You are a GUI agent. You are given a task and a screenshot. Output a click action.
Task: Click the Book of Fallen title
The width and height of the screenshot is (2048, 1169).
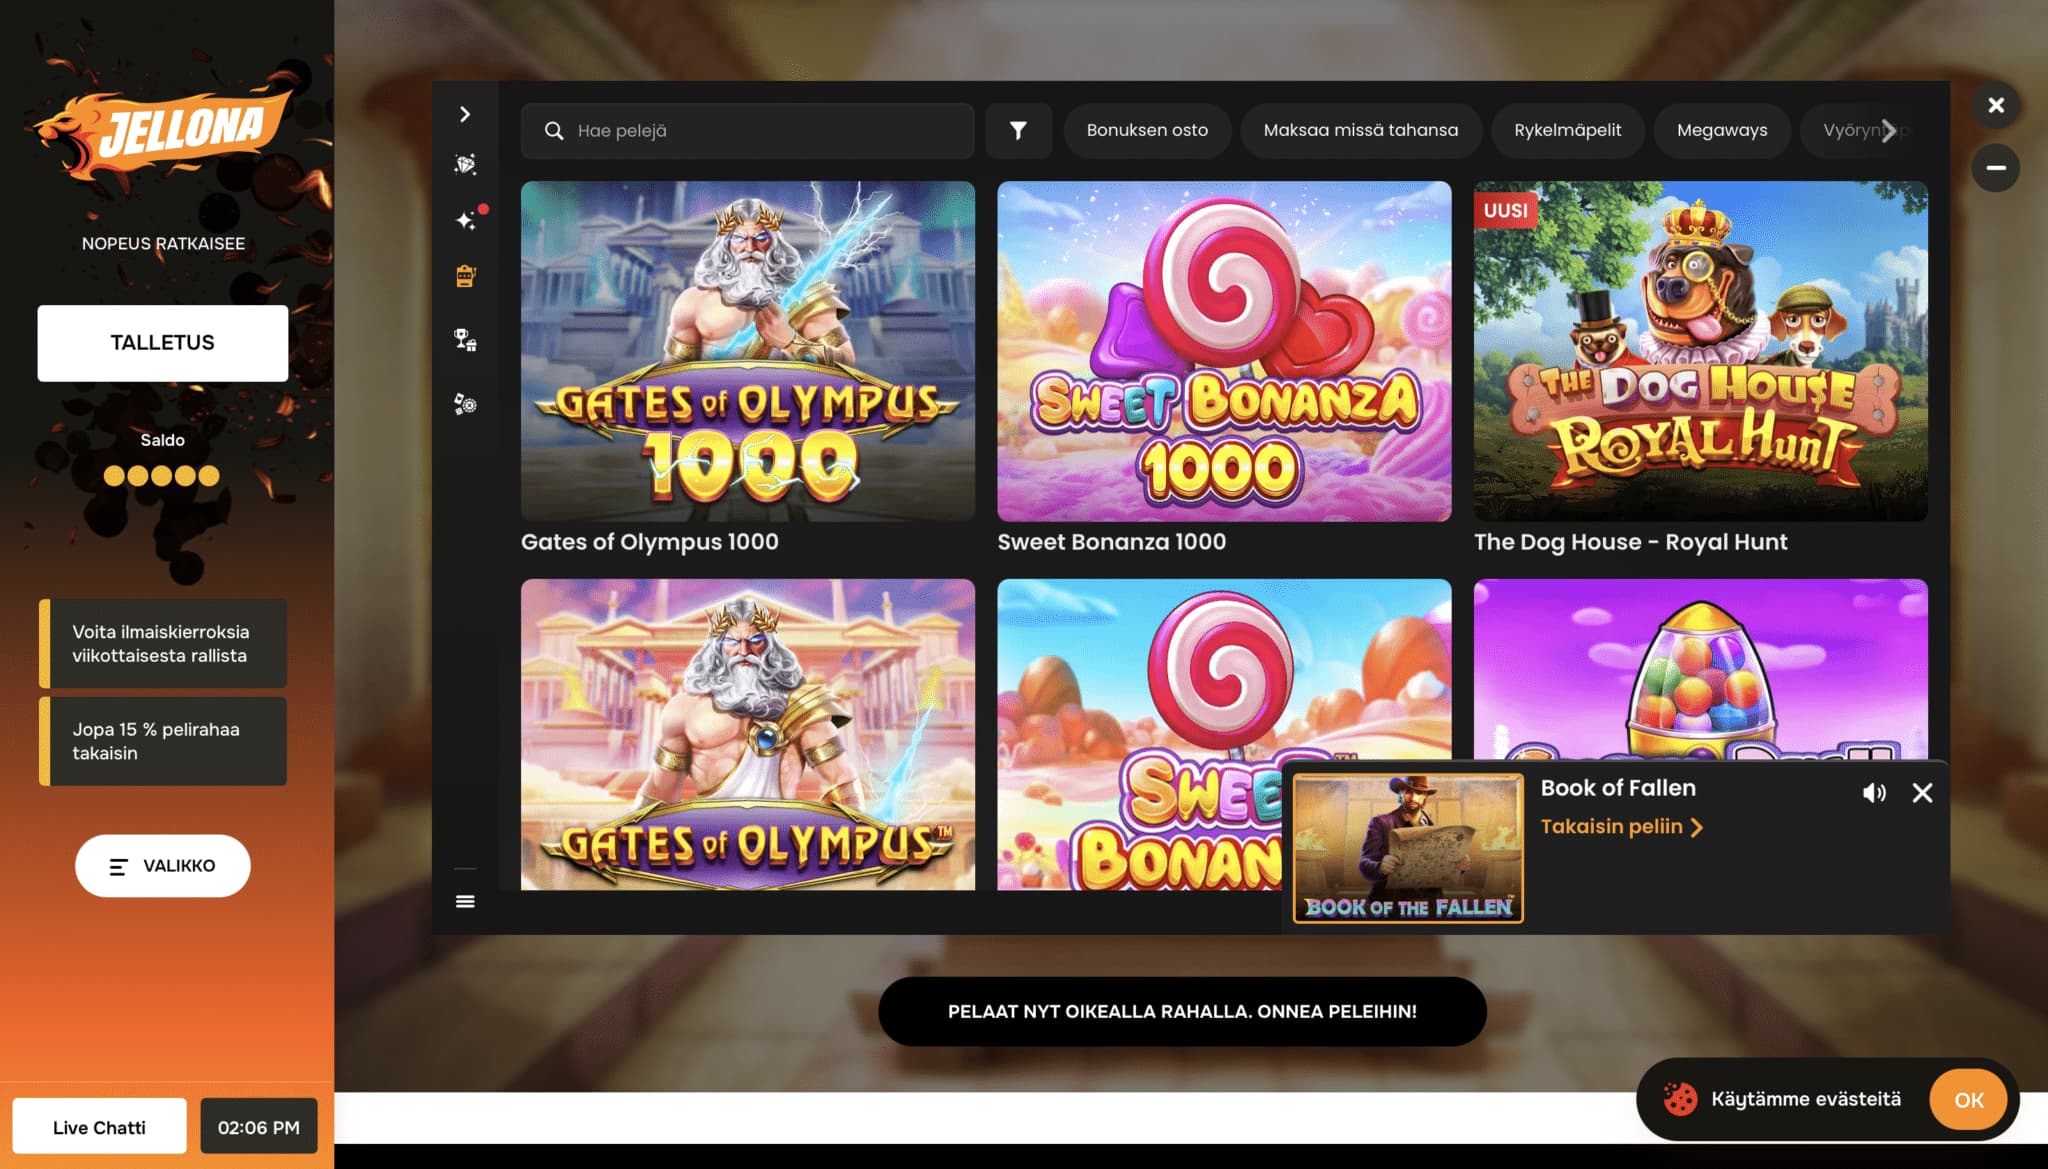pyautogui.click(x=1618, y=788)
